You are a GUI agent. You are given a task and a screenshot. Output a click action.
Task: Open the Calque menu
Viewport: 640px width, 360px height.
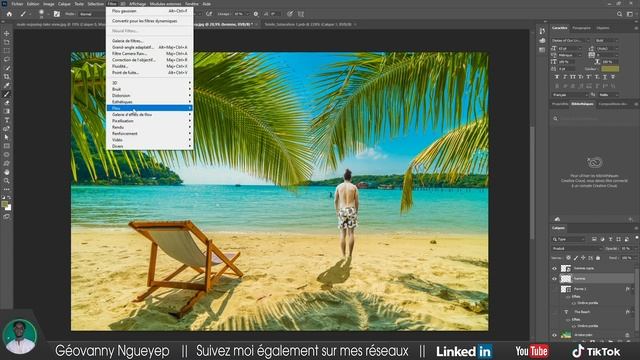coord(64,4)
